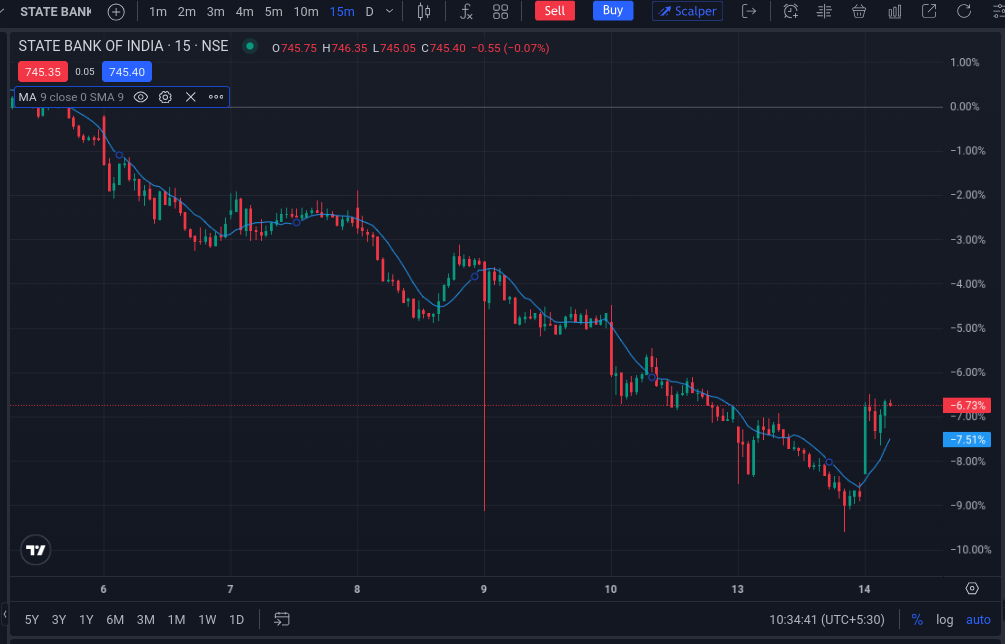Switch to the 3m timeframe
This screenshot has height=644, width=1005.
click(x=215, y=12)
